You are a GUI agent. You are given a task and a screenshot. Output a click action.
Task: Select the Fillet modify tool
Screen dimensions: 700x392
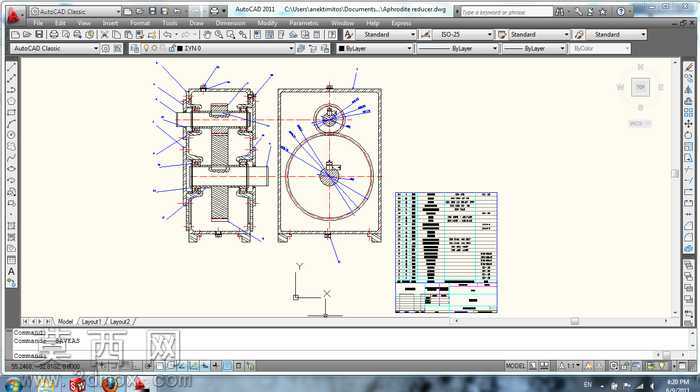point(689,237)
